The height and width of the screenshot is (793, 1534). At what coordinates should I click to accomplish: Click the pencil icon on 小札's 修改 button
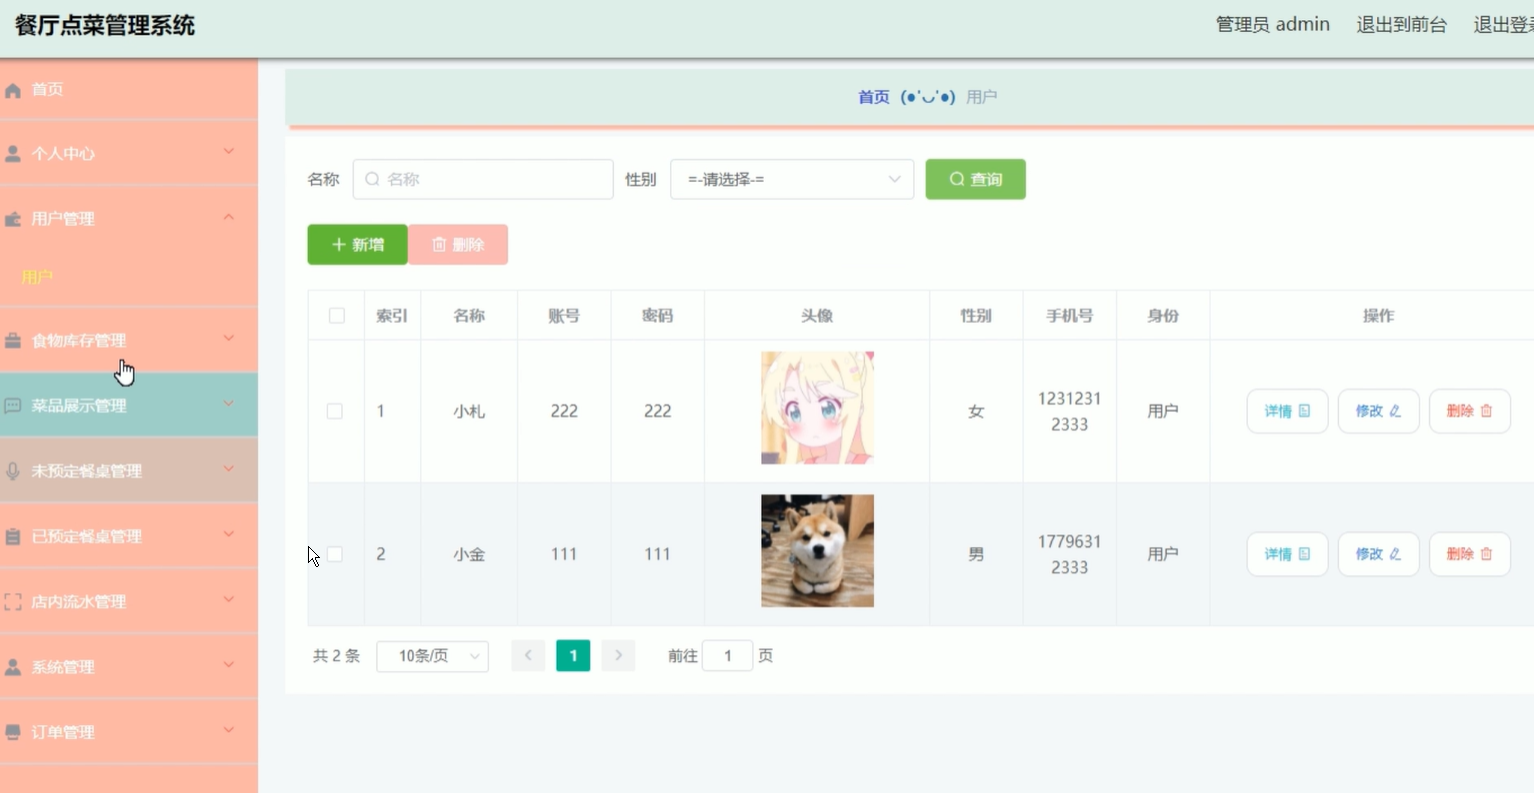[1395, 411]
